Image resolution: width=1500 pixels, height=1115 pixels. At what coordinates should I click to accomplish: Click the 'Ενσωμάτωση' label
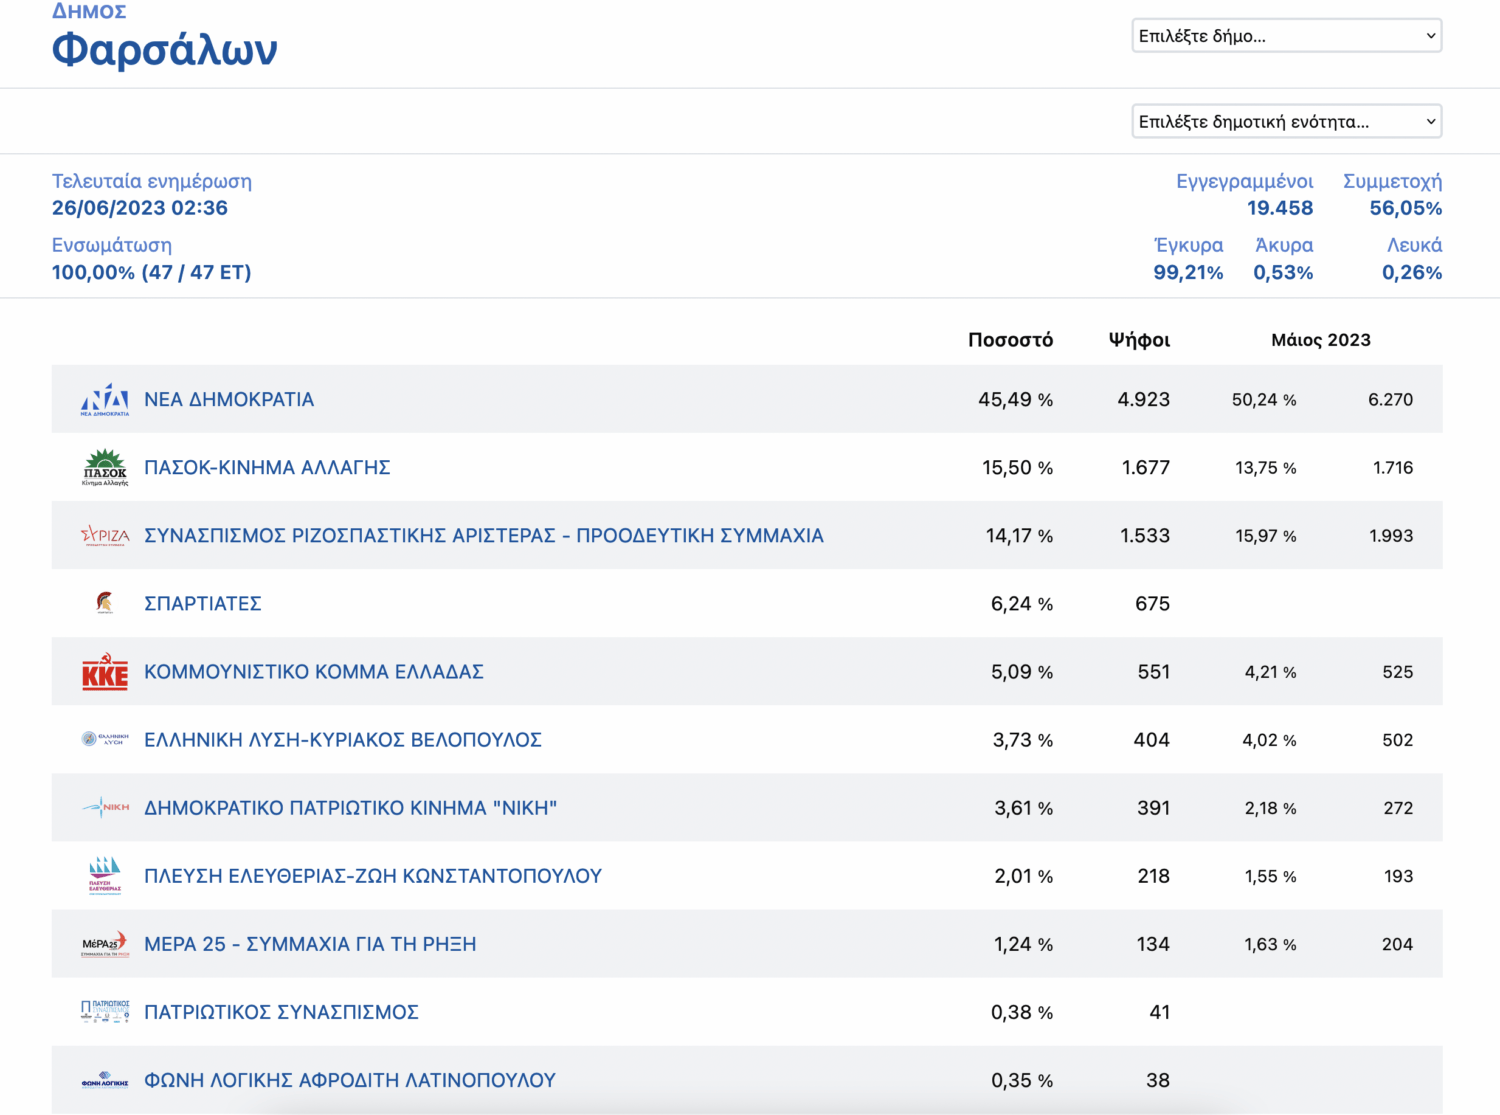(112, 245)
